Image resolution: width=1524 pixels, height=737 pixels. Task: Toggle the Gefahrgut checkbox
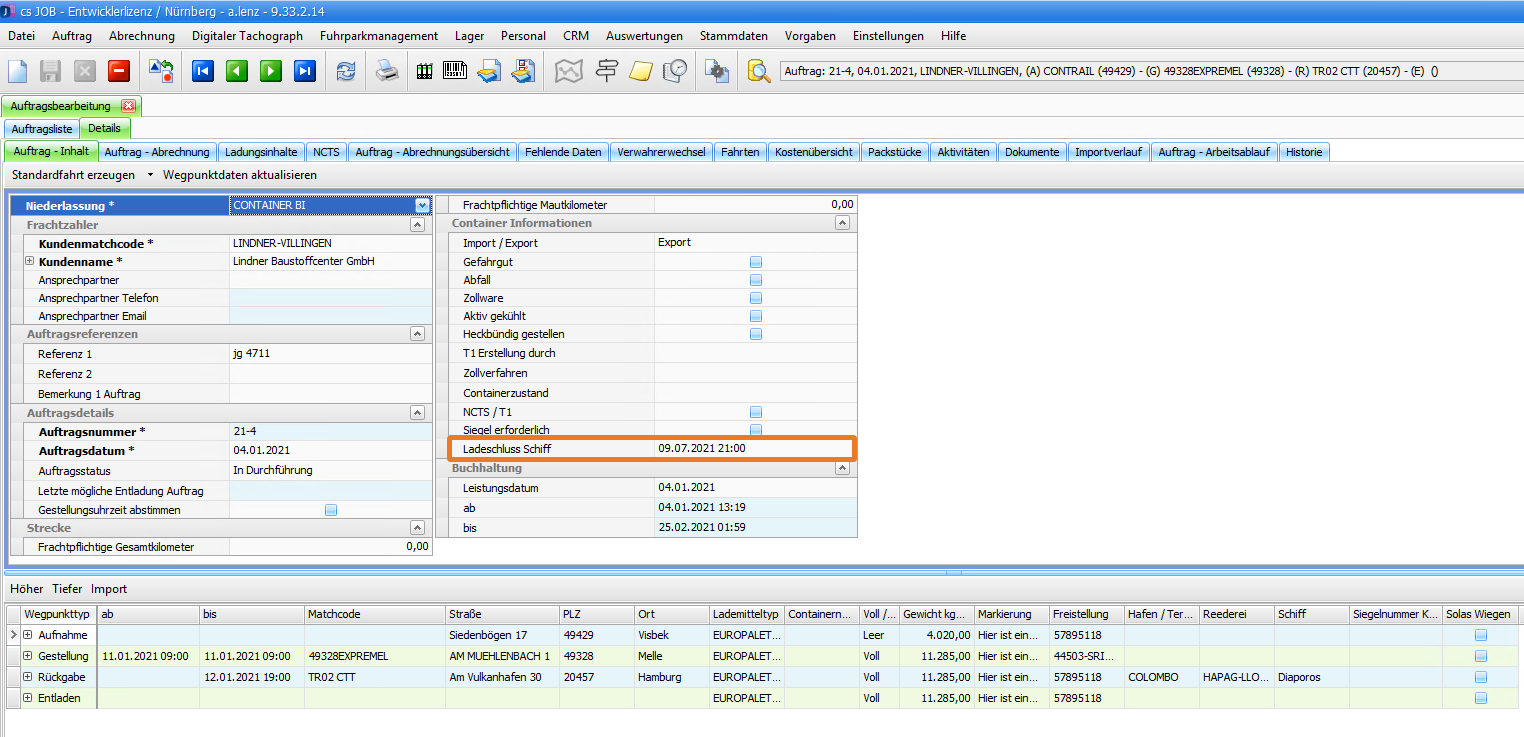(756, 262)
